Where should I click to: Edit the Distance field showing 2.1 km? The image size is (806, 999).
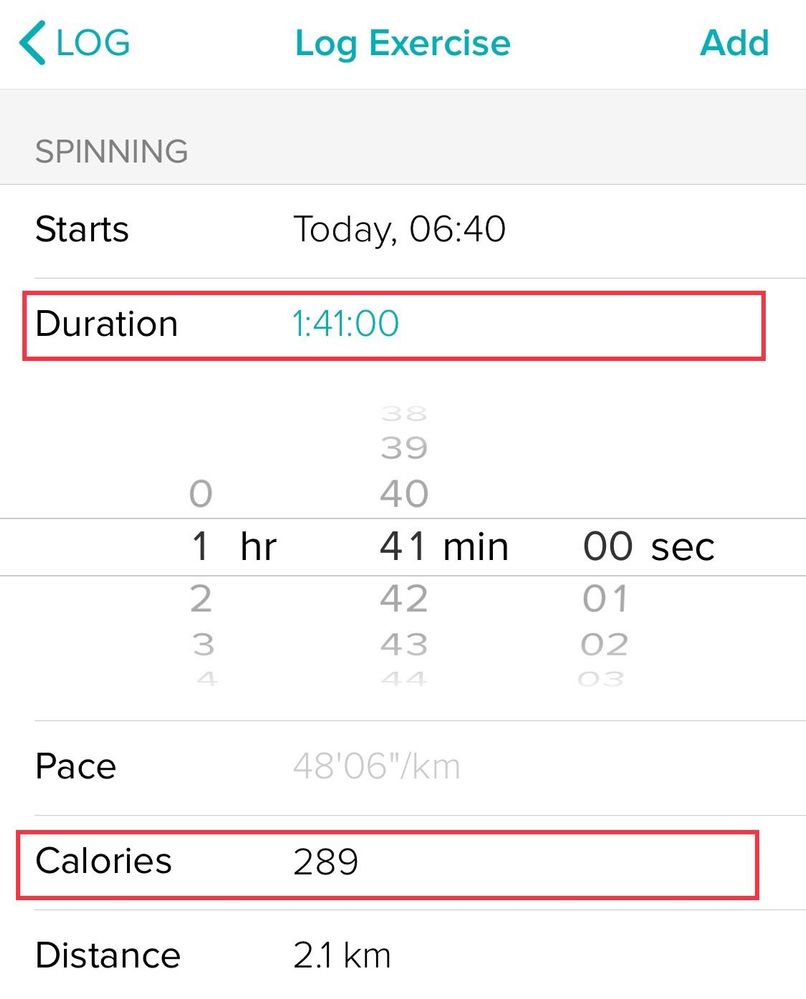(x=342, y=956)
